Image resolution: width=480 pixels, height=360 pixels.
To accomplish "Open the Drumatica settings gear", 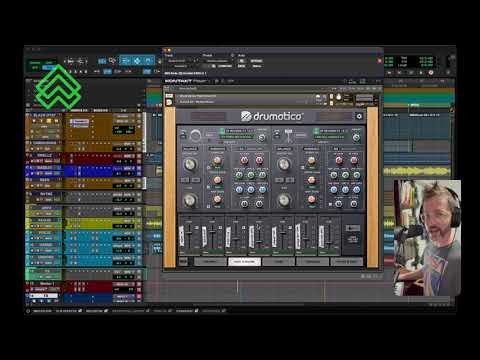I will pyautogui.click(x=359, y=116).
